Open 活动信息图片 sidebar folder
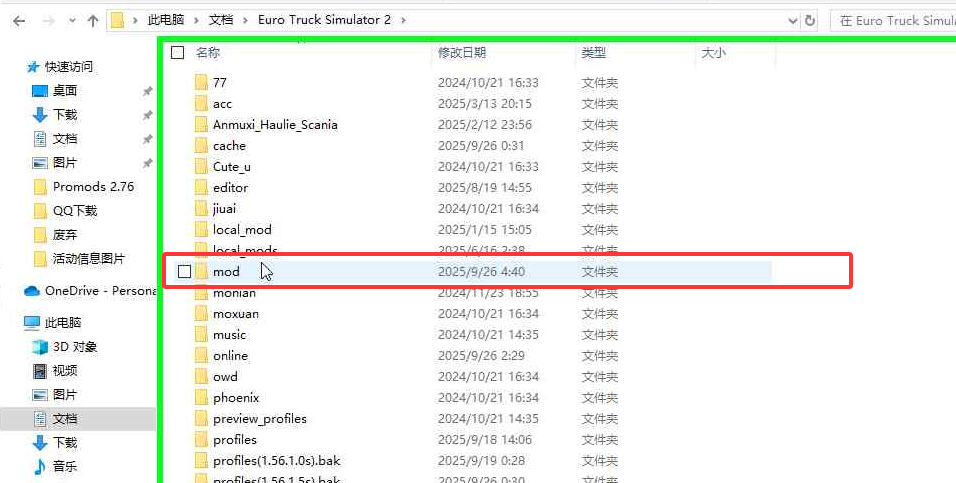Image resolution: width=956 pixels, height=483 pixels. 88,259
